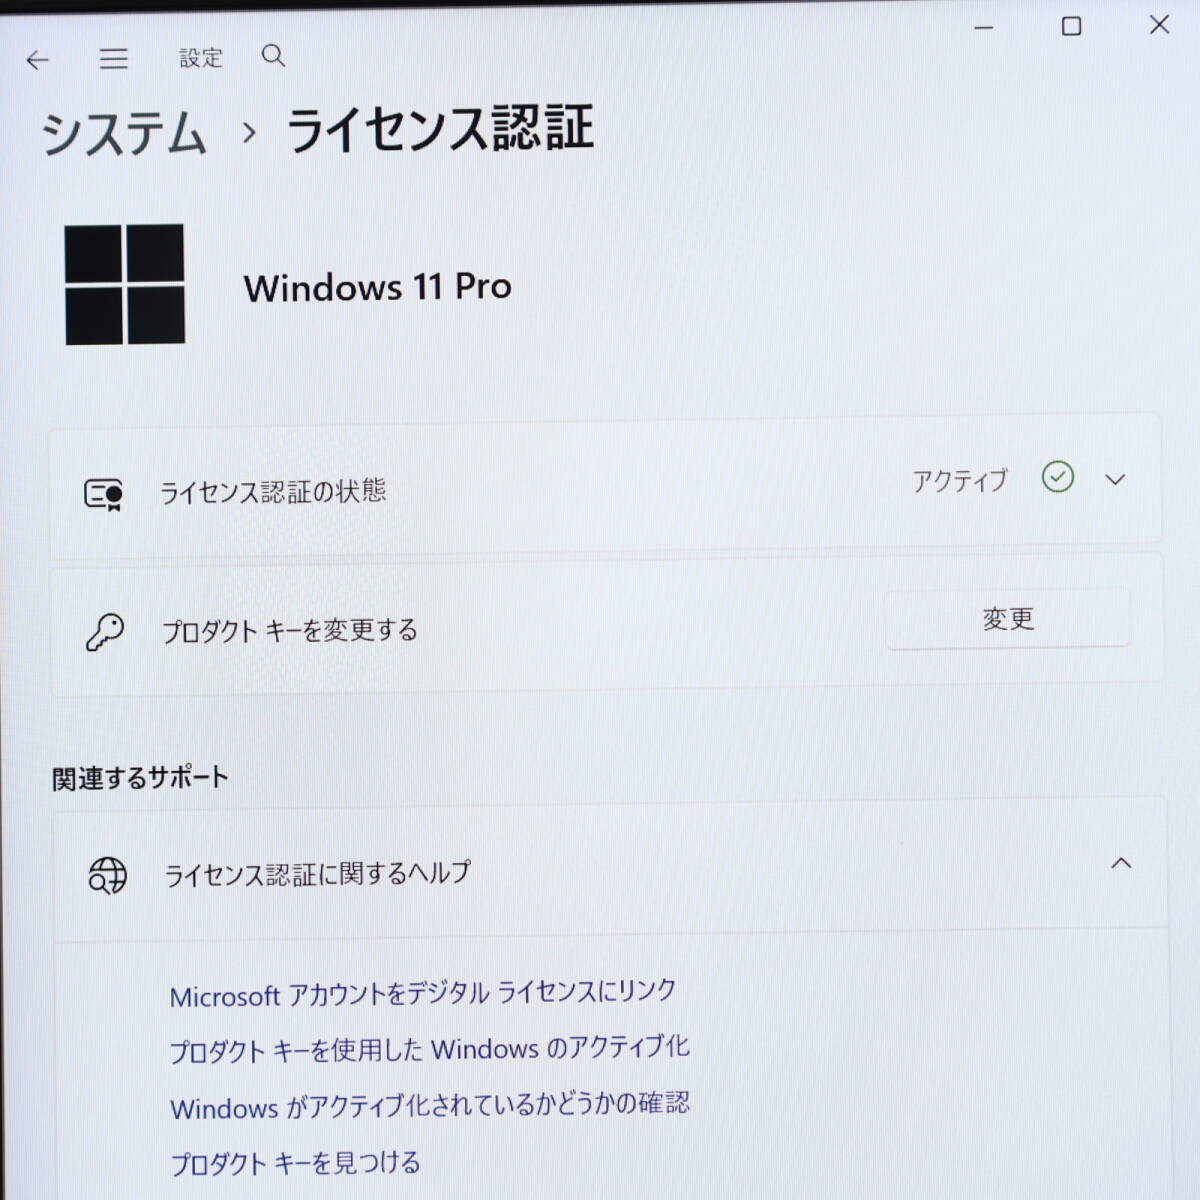The width and height of the screenshot is (1200, 1200).
Task: Open Microsoft アカウントをデジタル ライセンスにリンク link
Action: point(423,993)
